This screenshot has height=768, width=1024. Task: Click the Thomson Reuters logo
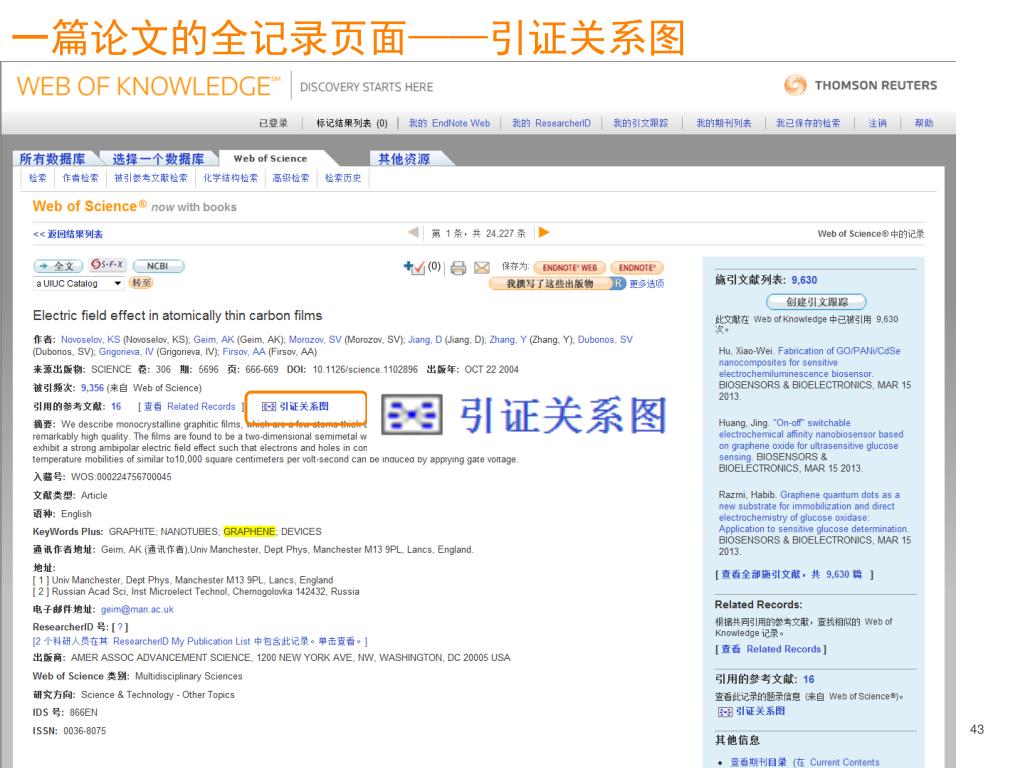point(861,86)
